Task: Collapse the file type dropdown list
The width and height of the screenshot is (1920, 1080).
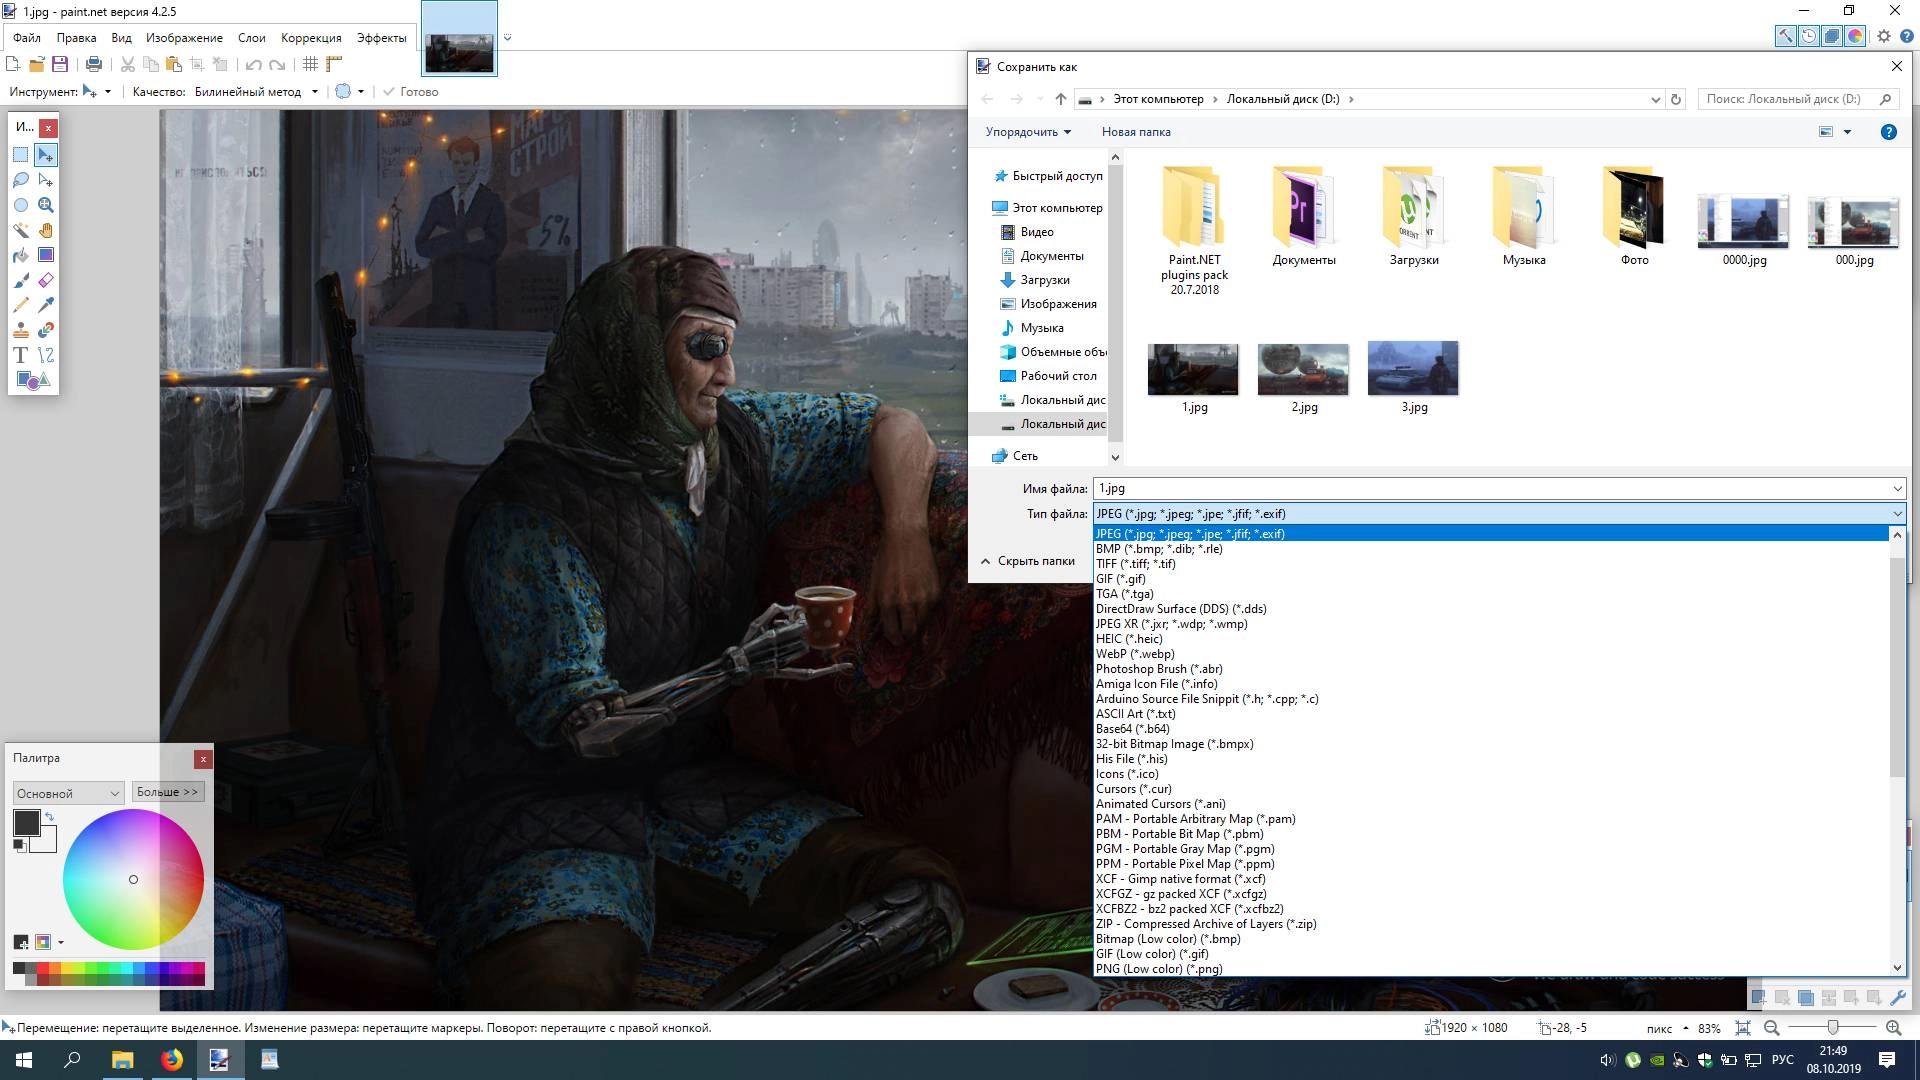Action: coord(1897,514)
